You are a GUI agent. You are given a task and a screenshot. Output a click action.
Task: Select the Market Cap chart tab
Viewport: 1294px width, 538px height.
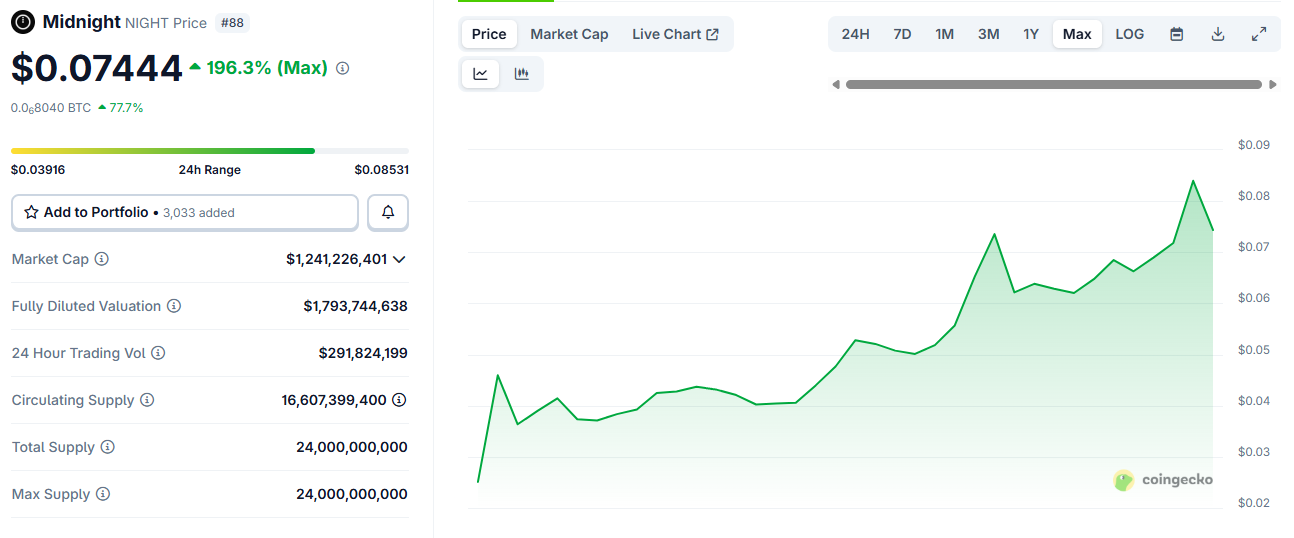(x=569, y=34)
